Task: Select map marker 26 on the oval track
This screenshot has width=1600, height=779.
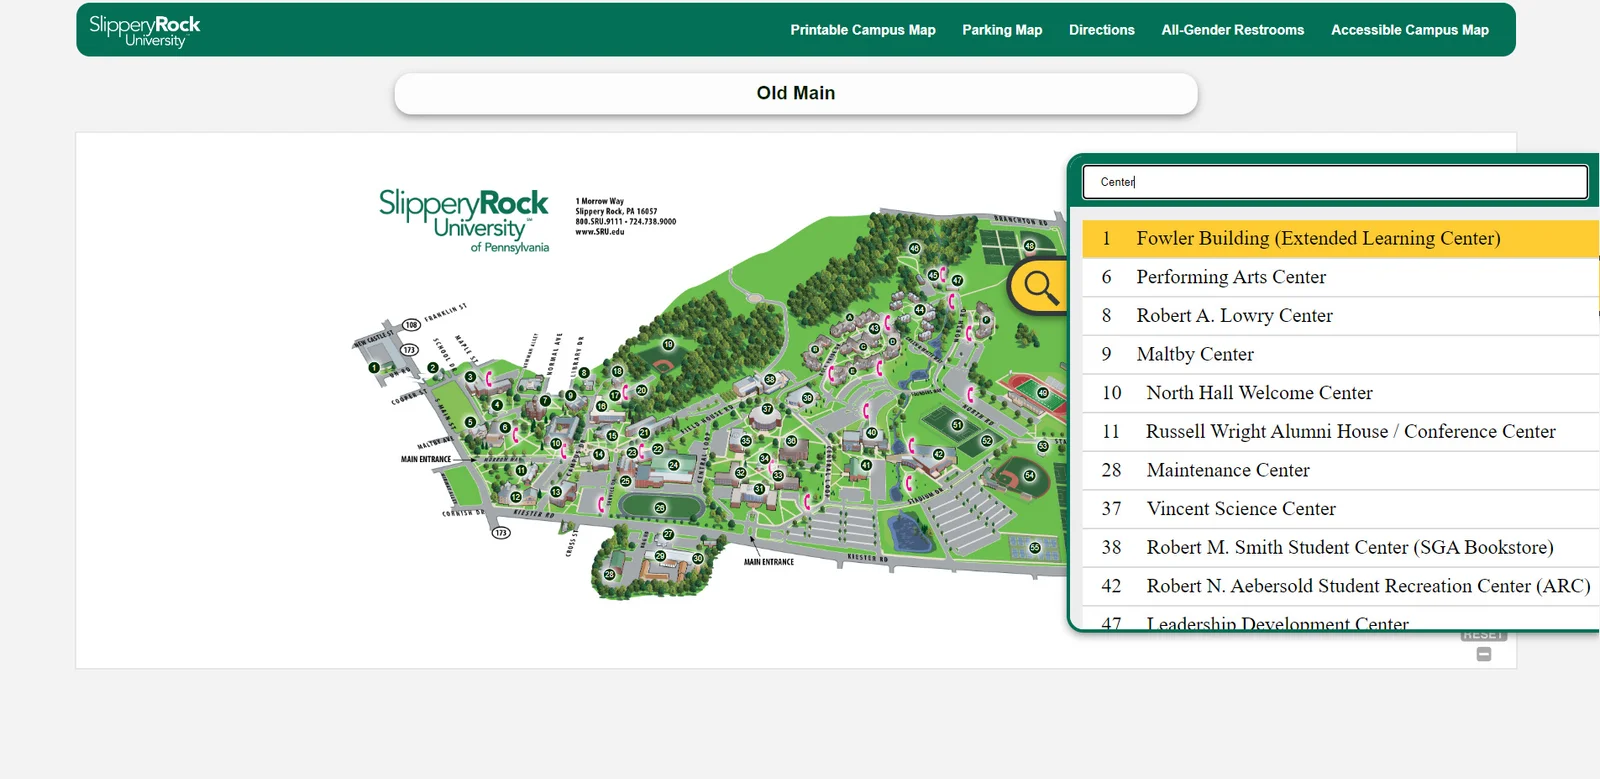Action: (660, 508)
